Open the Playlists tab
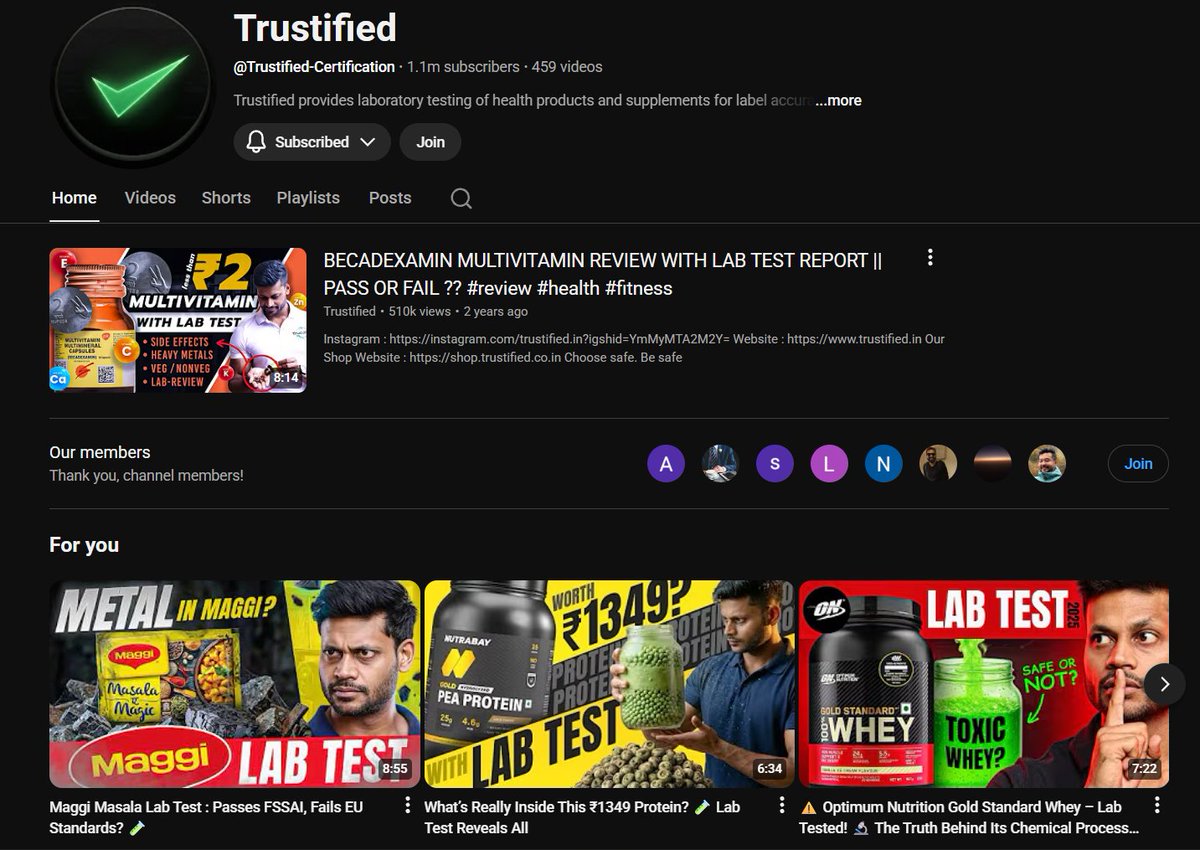The width and height of the screenshot is (1200, 850). pos(308,198)
